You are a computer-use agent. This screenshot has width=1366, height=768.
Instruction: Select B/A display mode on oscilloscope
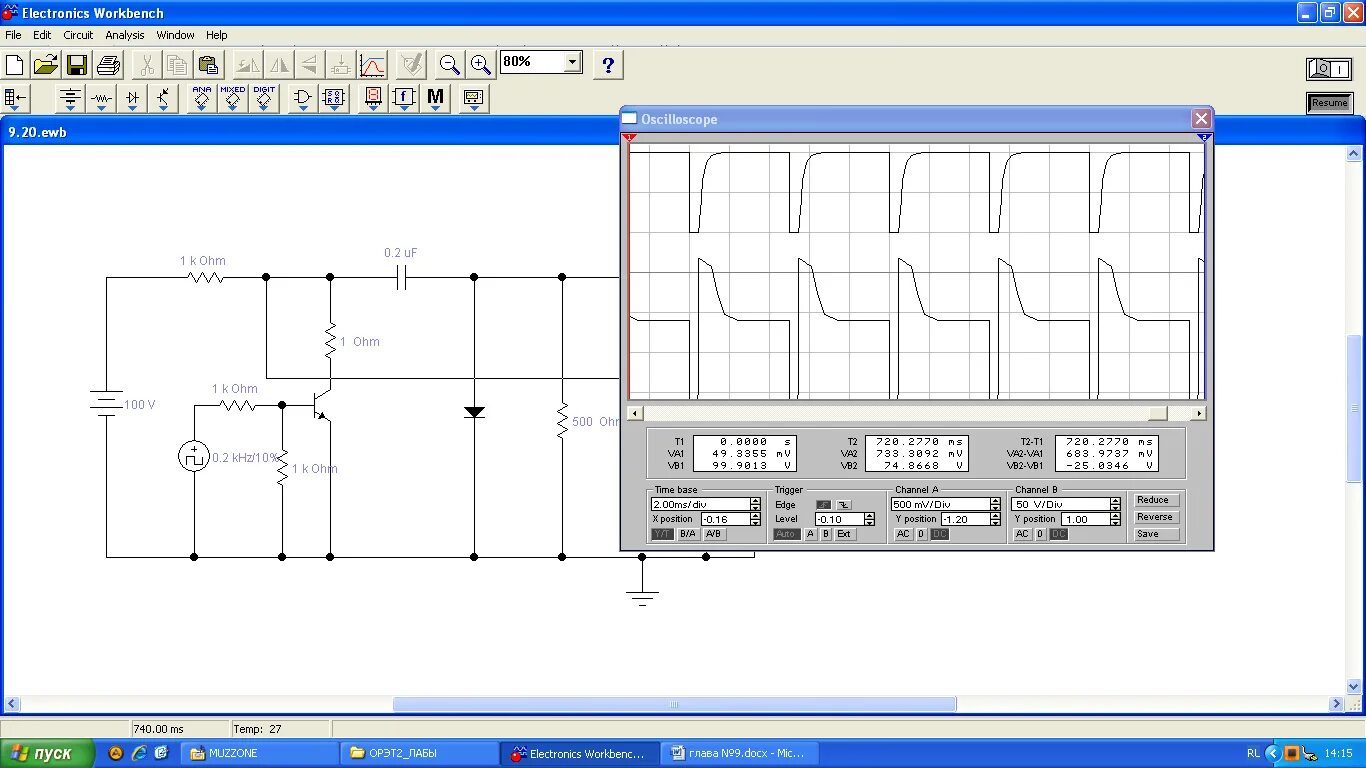(688, 534)
